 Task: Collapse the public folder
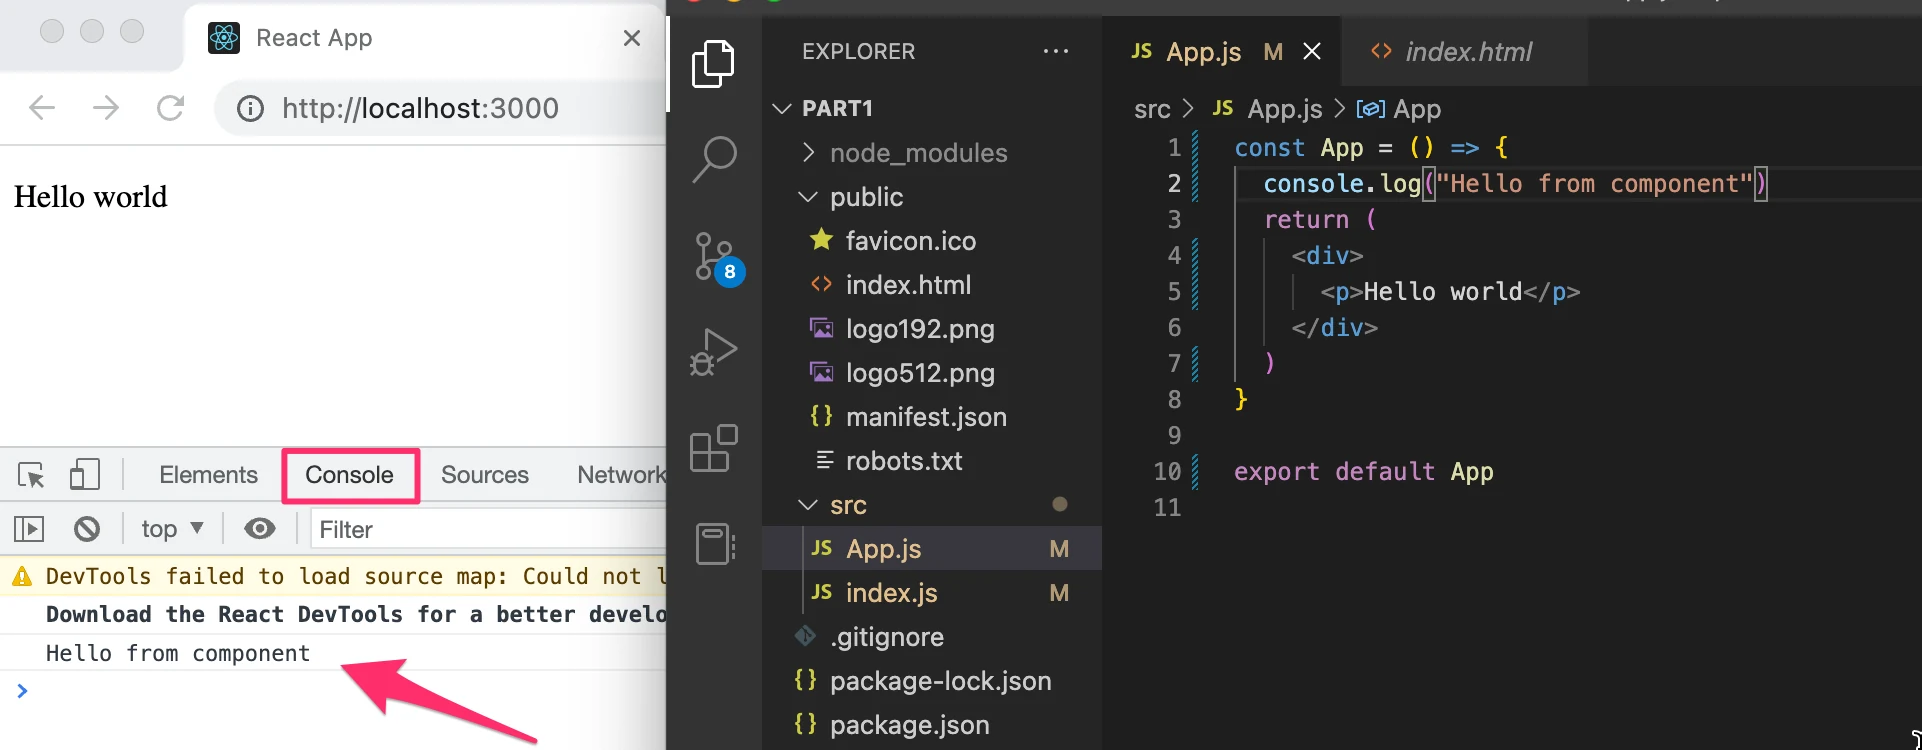[932, 196]
